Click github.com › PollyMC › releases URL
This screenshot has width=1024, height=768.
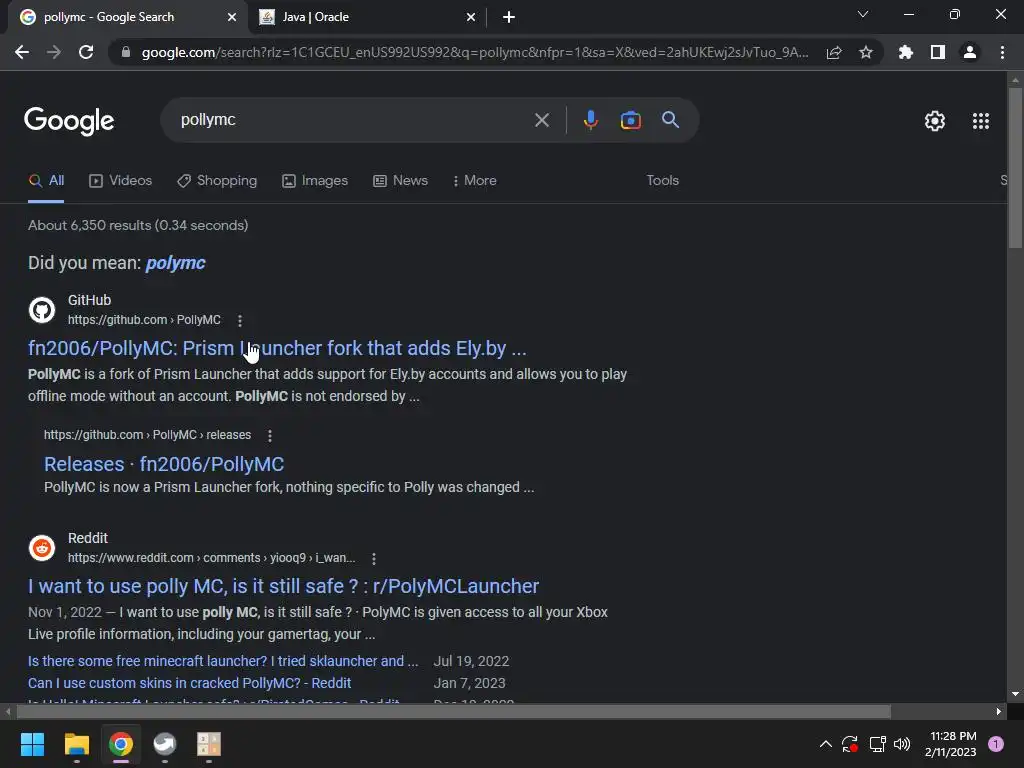147,435
